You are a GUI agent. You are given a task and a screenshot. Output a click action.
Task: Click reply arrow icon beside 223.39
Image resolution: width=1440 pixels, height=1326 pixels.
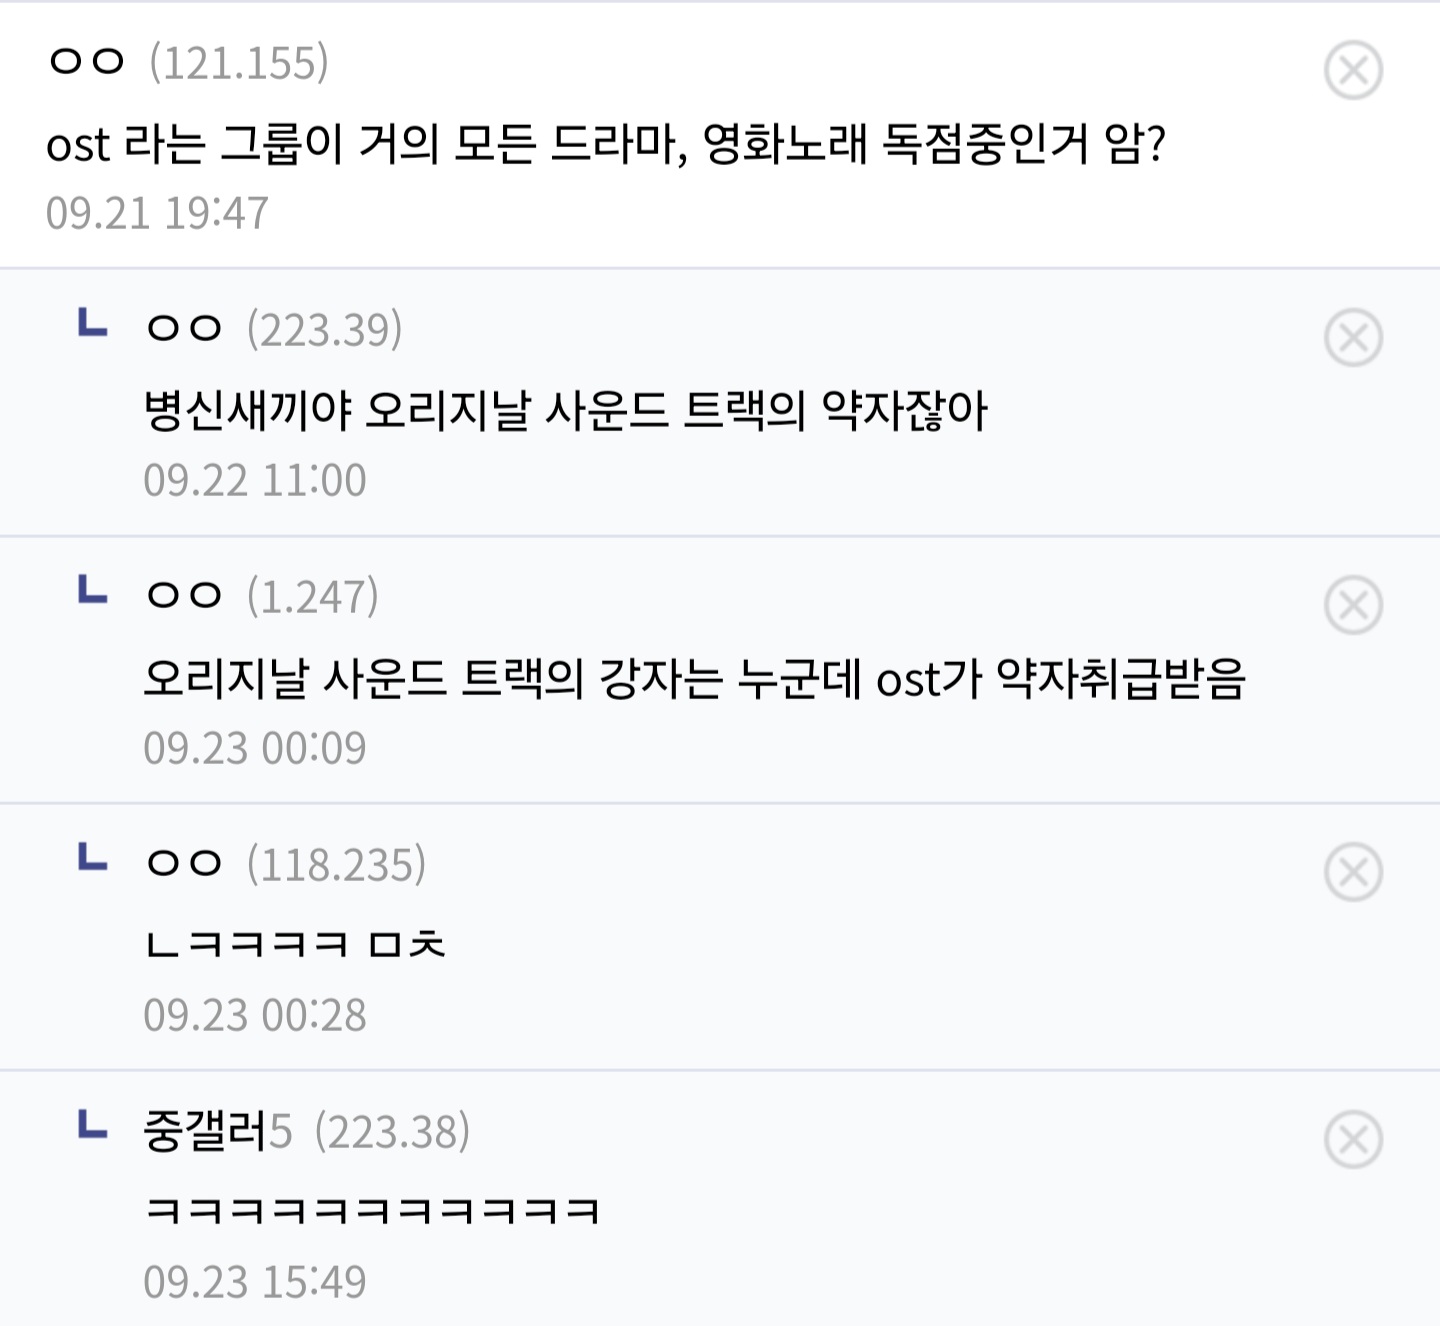pyautogui.click(x=93, y=322)
